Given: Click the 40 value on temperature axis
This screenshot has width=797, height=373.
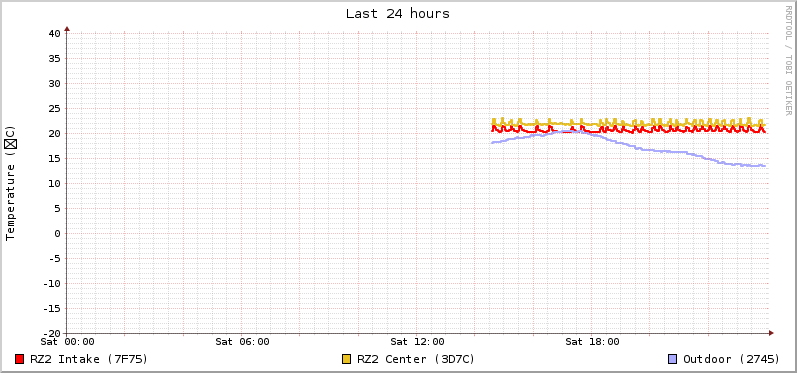Looking at the screenshot, I should [x=55, y=34].
